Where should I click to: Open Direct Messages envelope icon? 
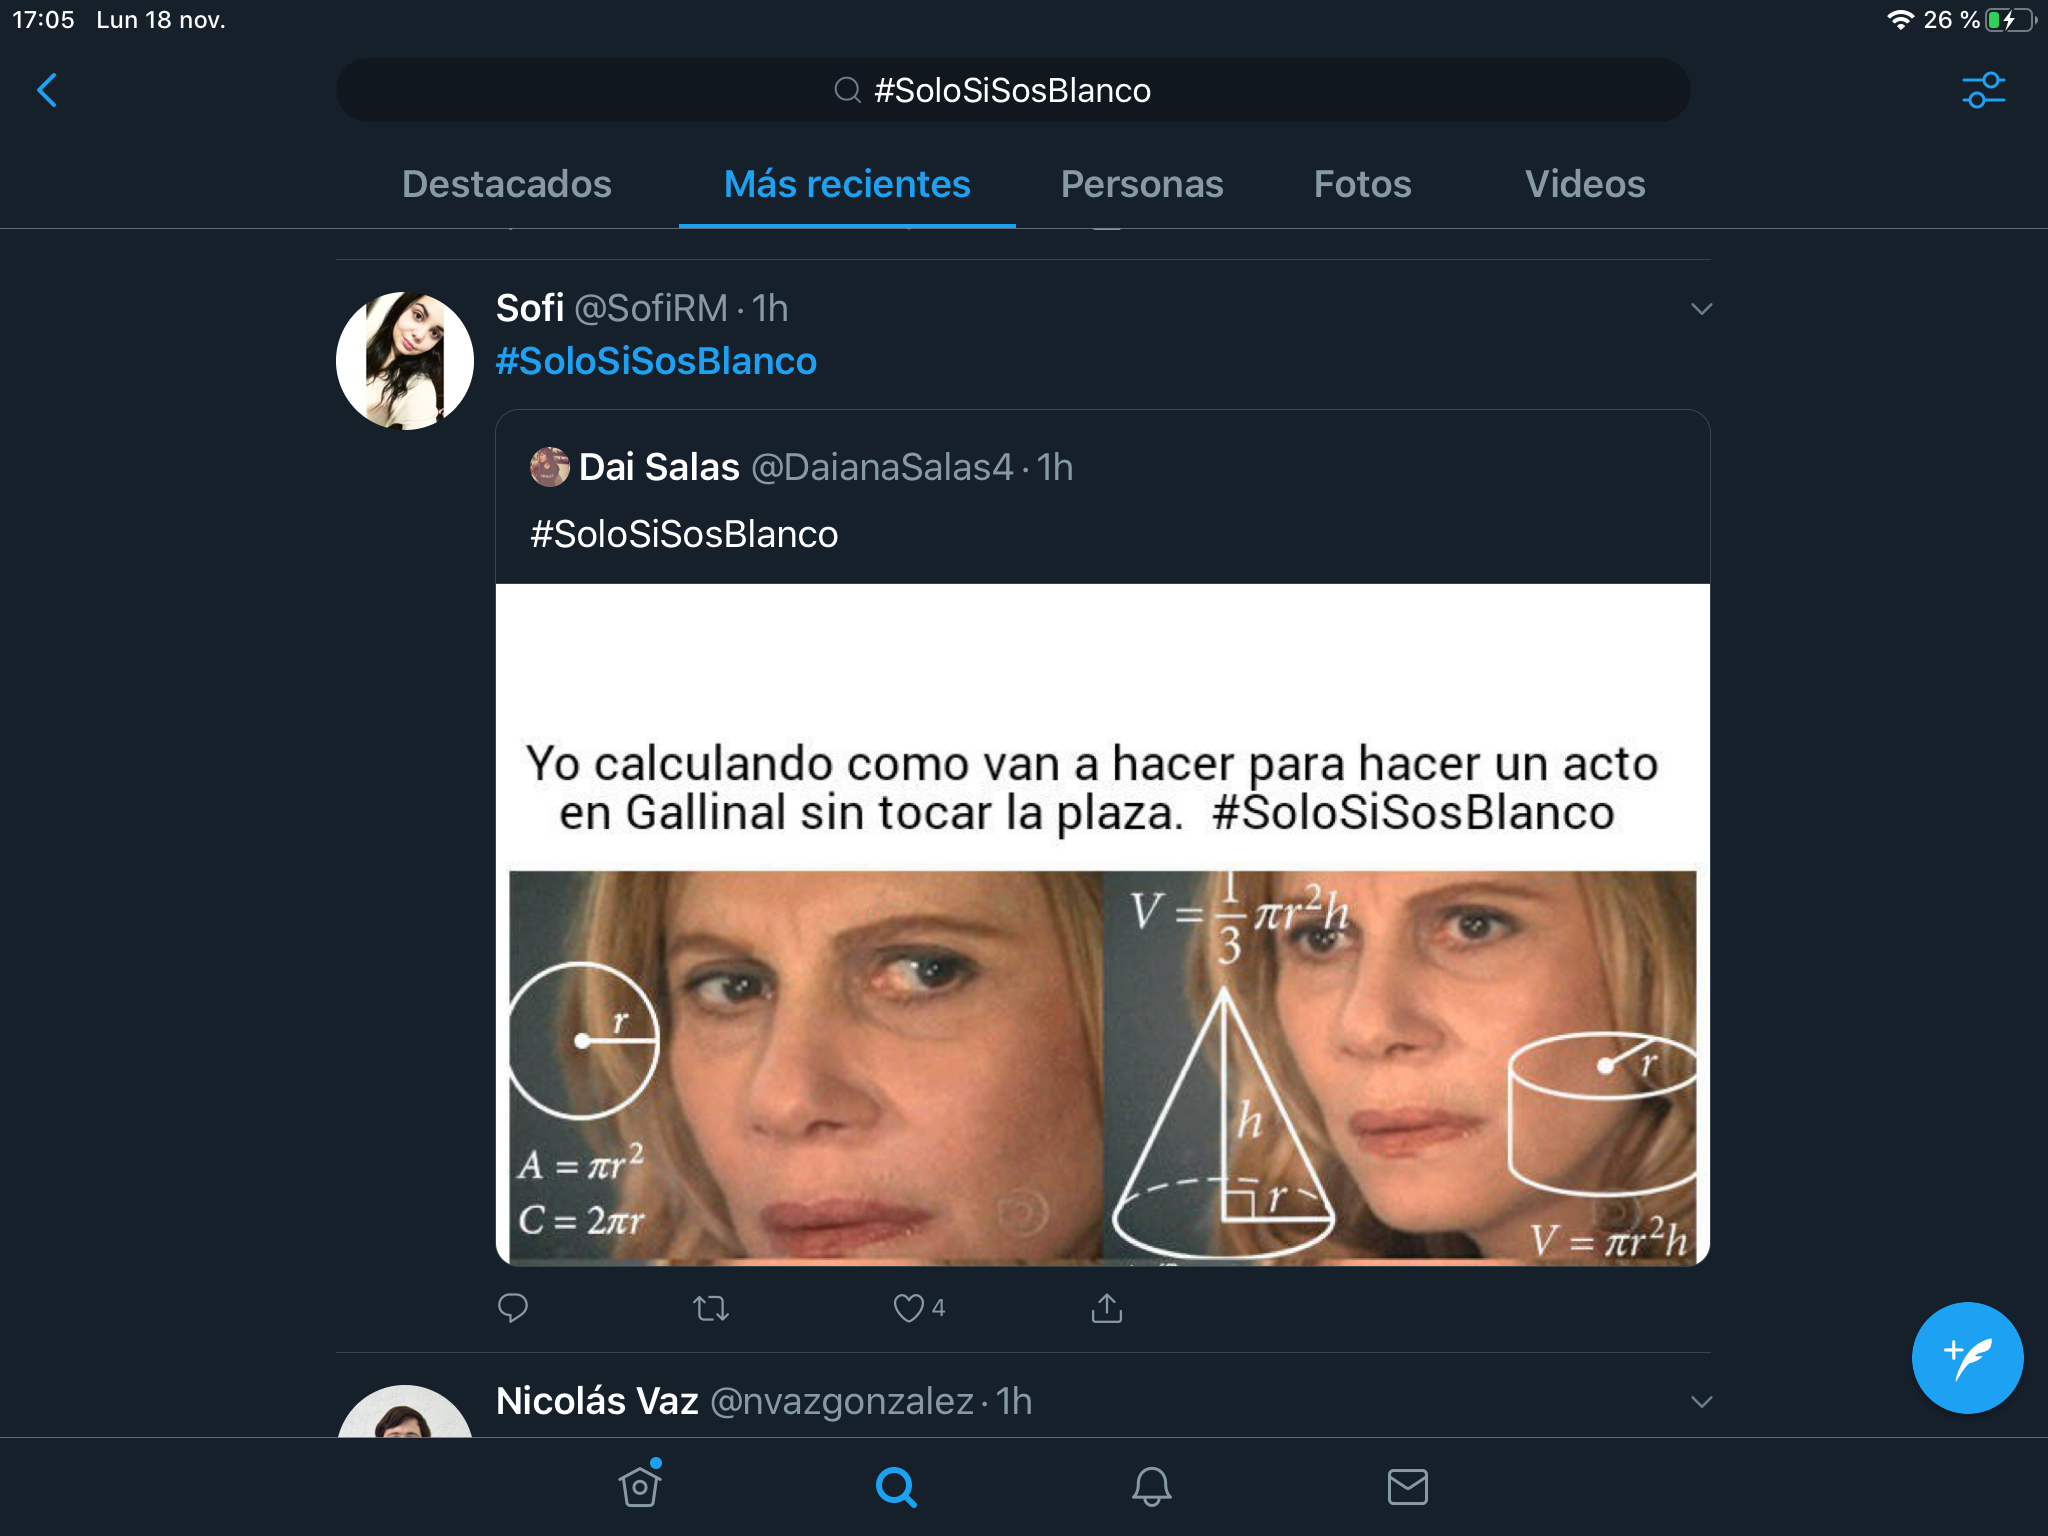[1408, 1486]
